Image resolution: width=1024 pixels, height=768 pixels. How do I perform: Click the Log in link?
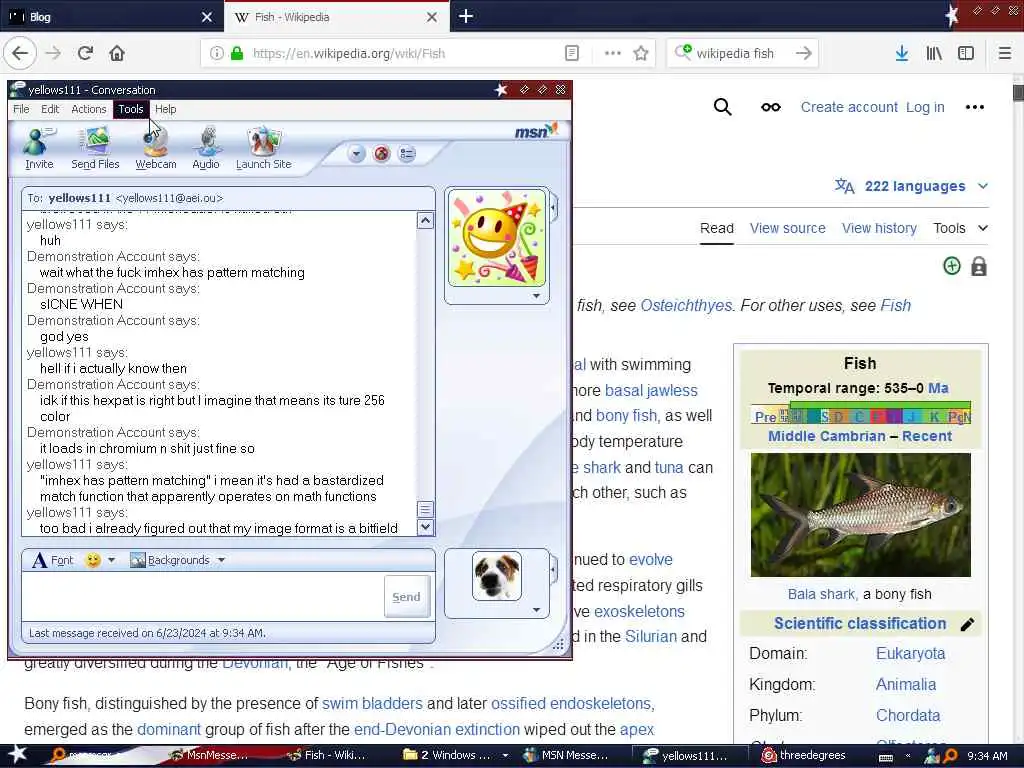(x=925, y=107)
